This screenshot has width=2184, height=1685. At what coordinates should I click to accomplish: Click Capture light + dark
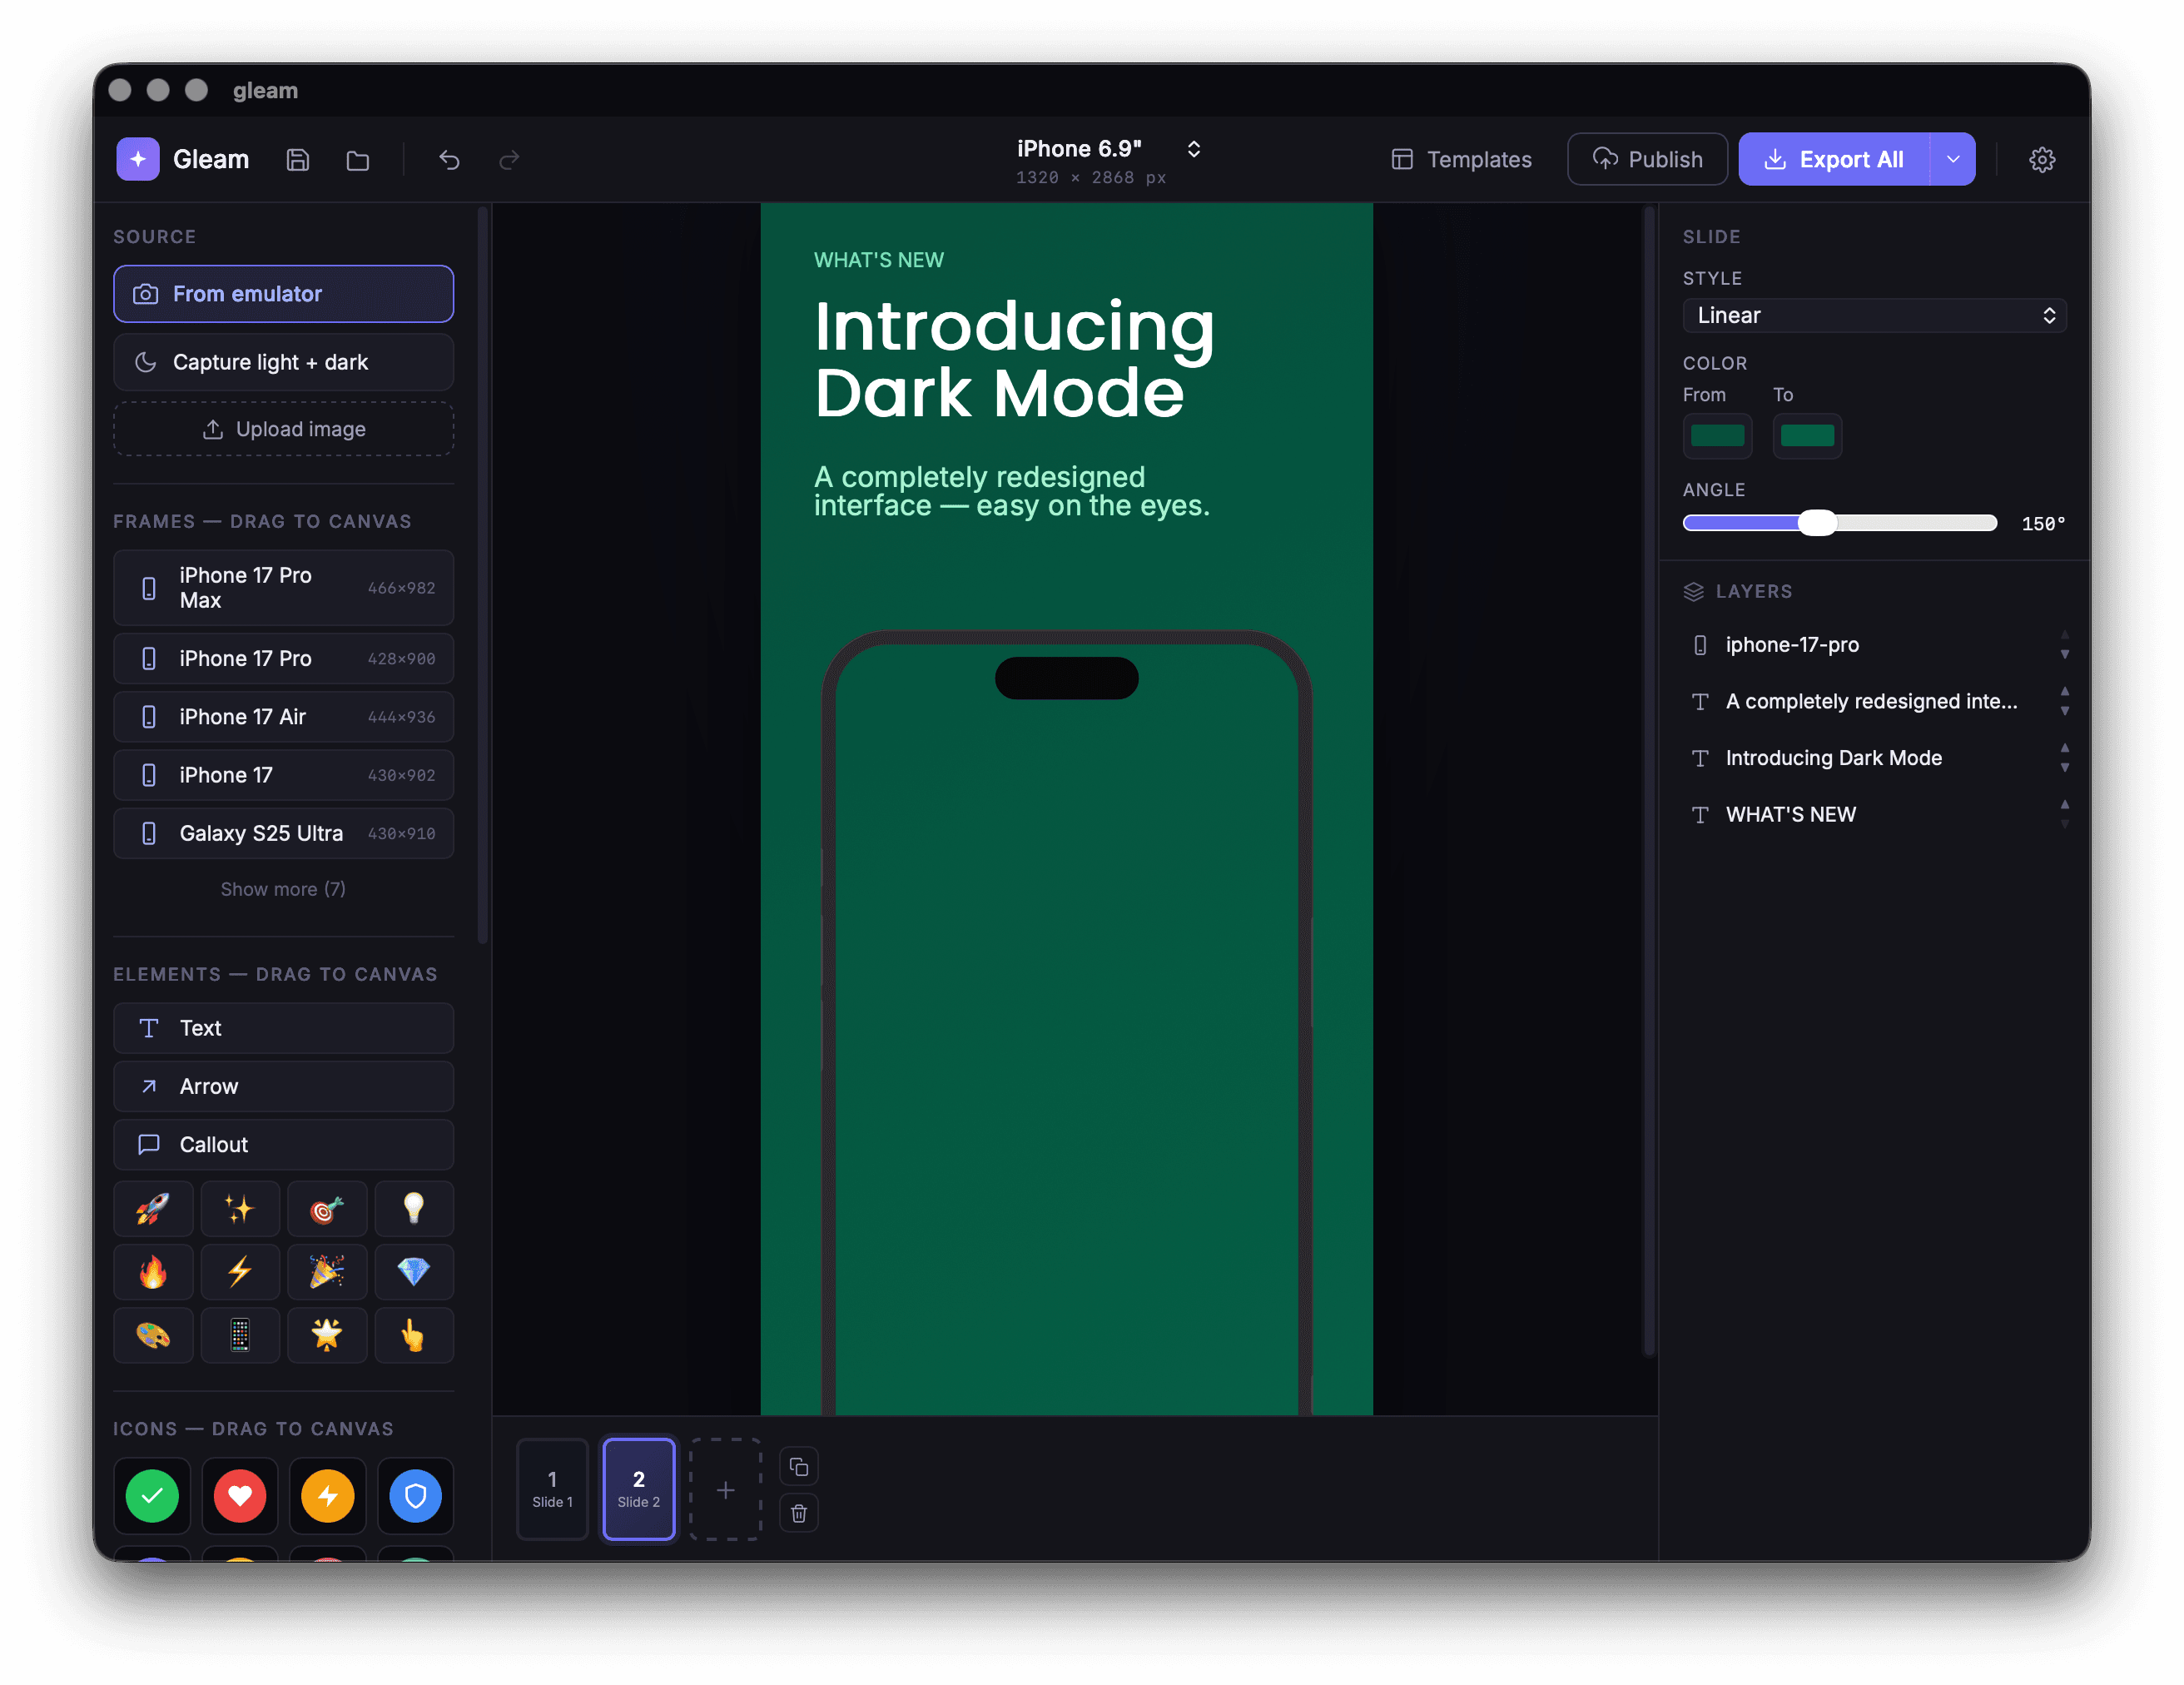283,362
